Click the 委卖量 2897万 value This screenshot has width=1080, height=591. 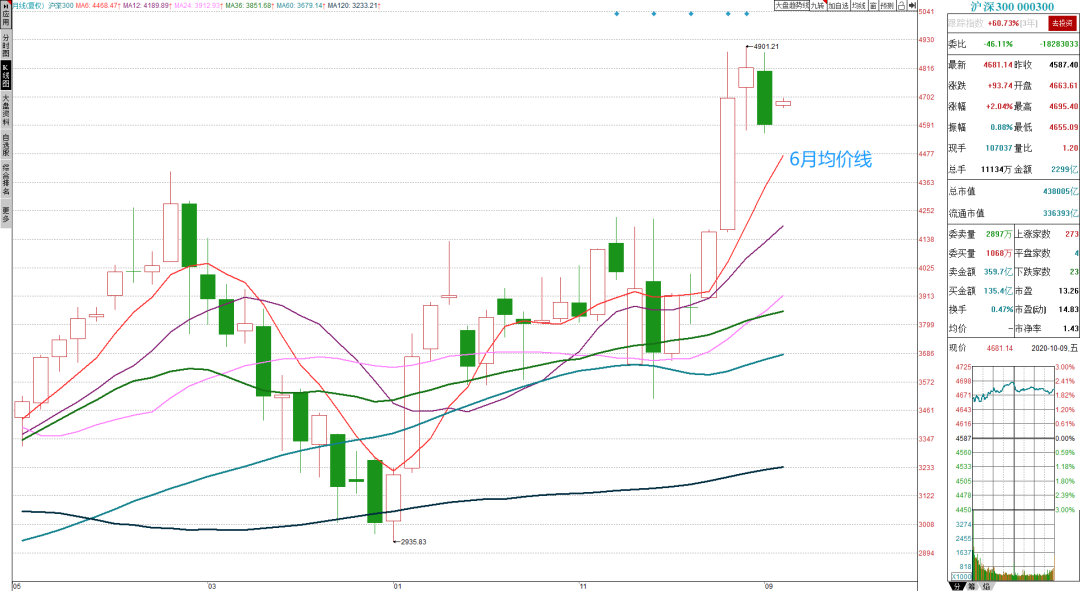click(x=999, y=234)
